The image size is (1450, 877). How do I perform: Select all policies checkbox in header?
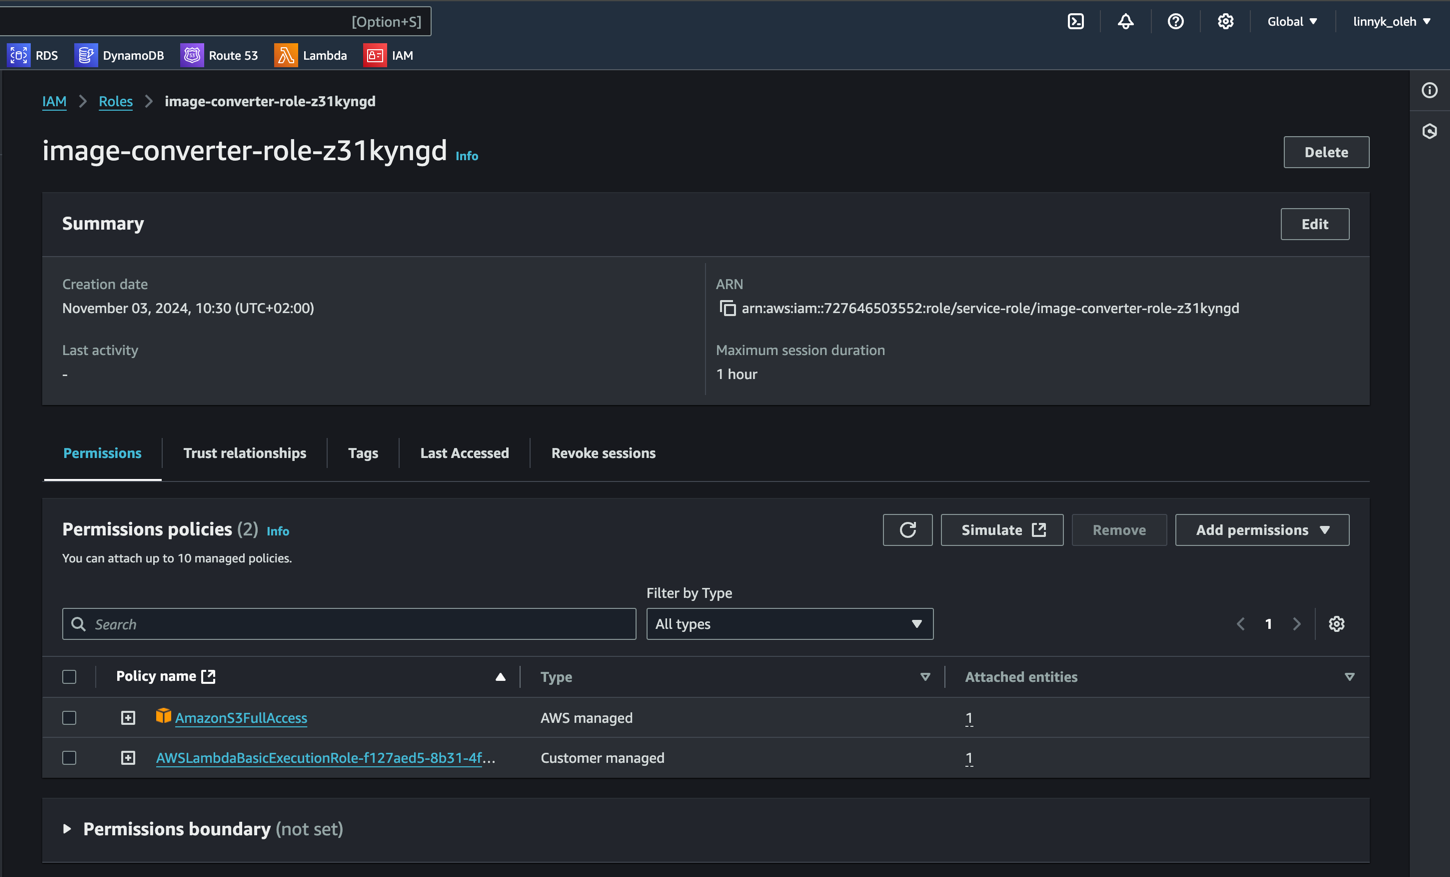(69, 677)
